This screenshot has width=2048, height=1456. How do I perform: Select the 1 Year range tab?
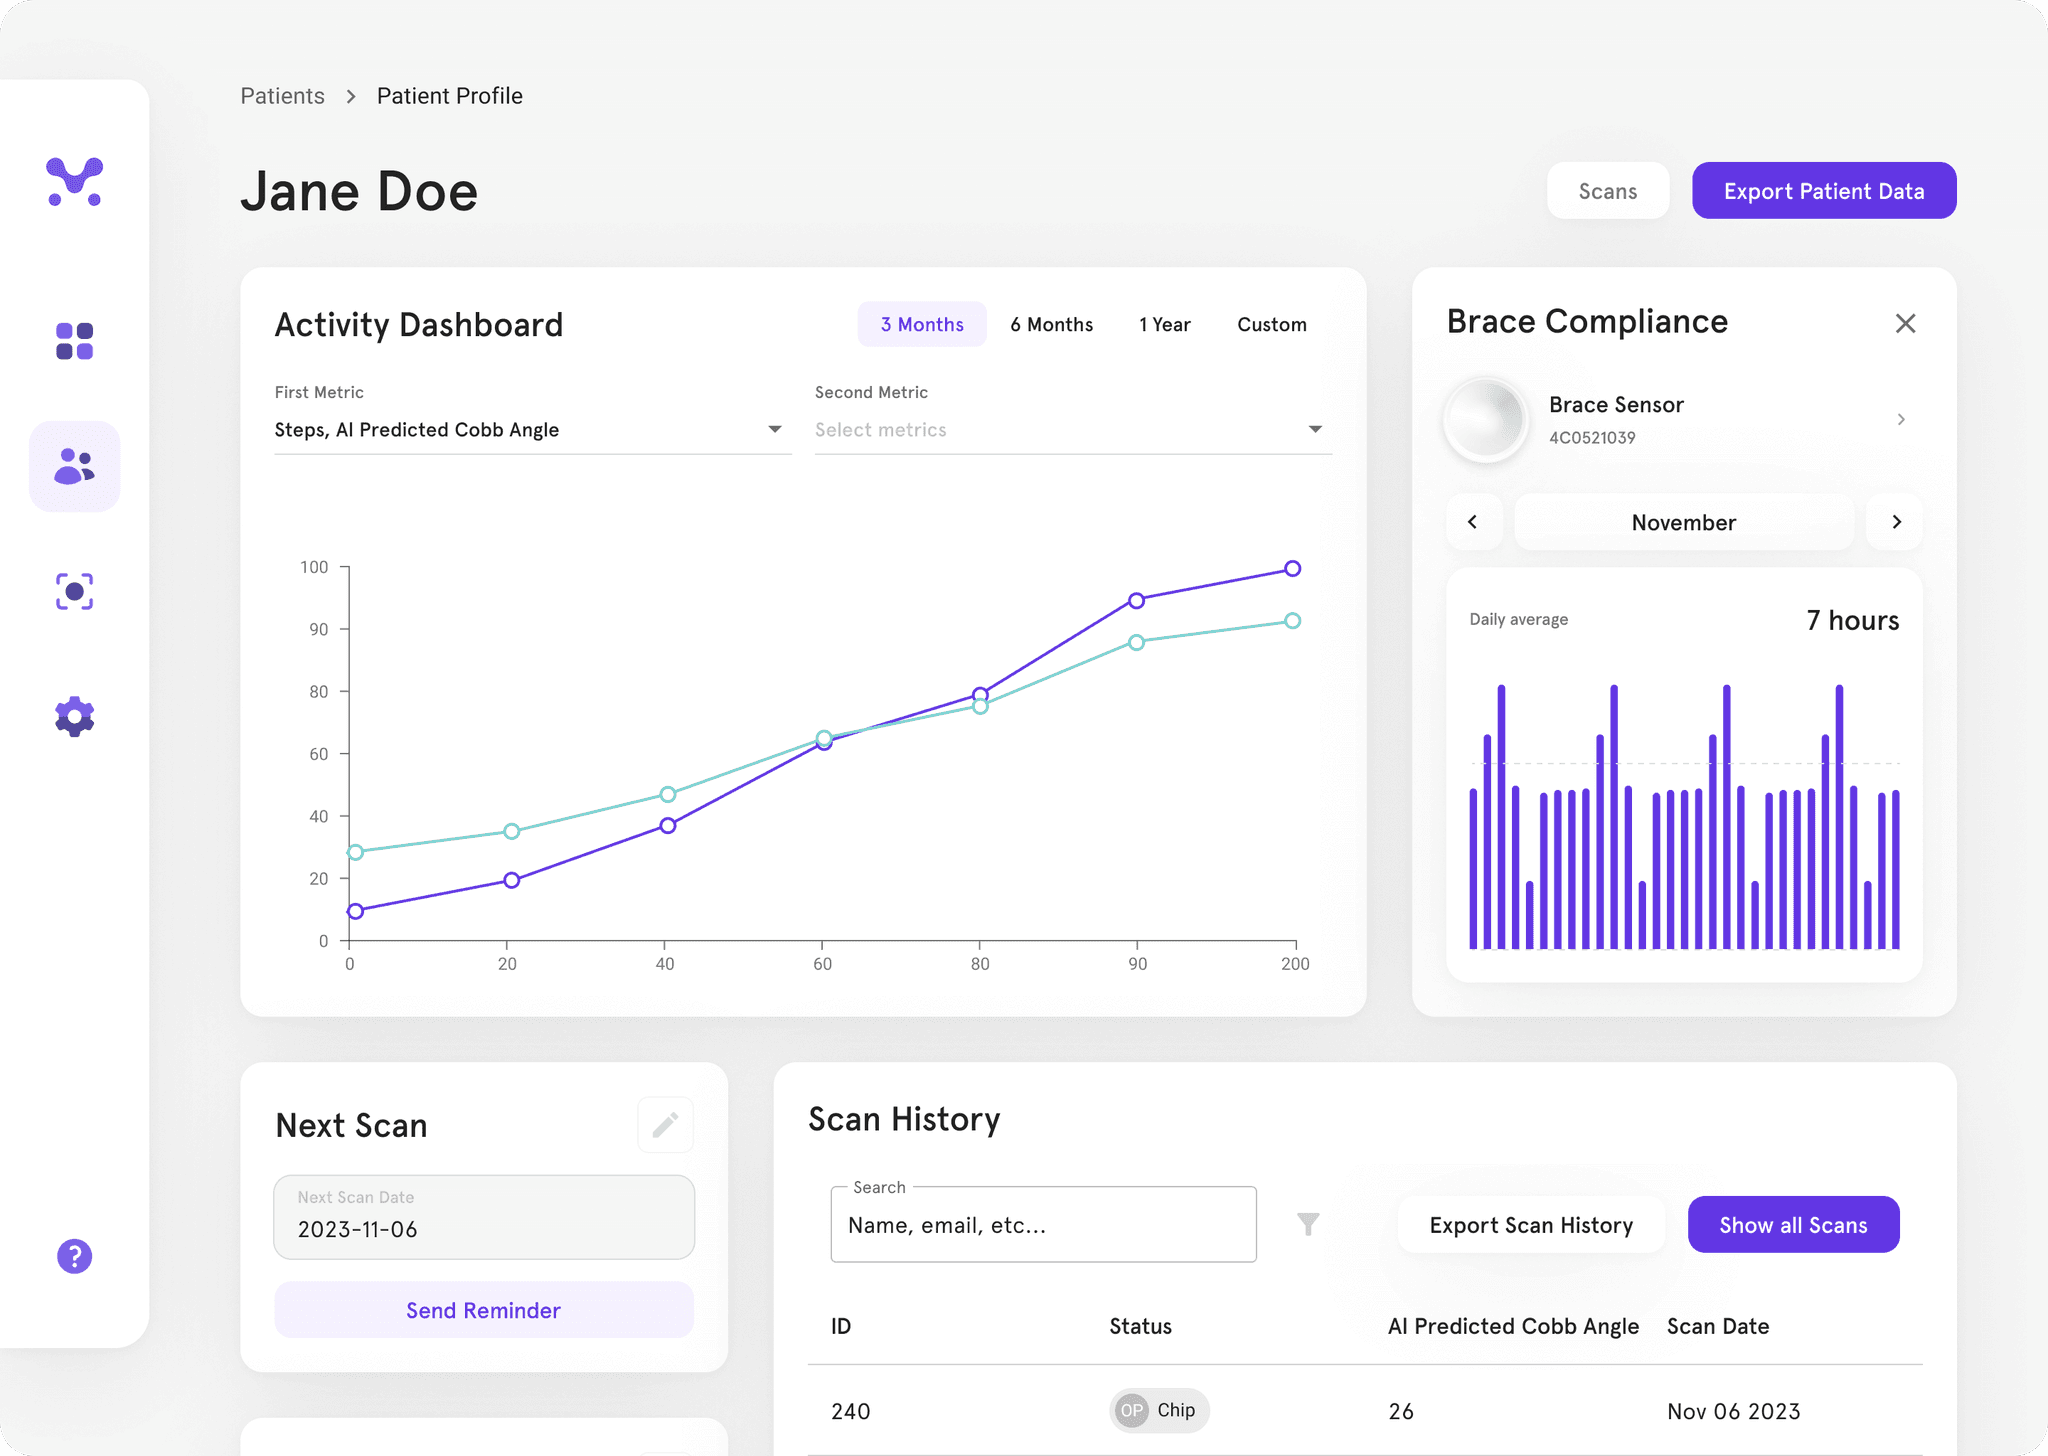pyautogui.click(x=1164, y=324)
